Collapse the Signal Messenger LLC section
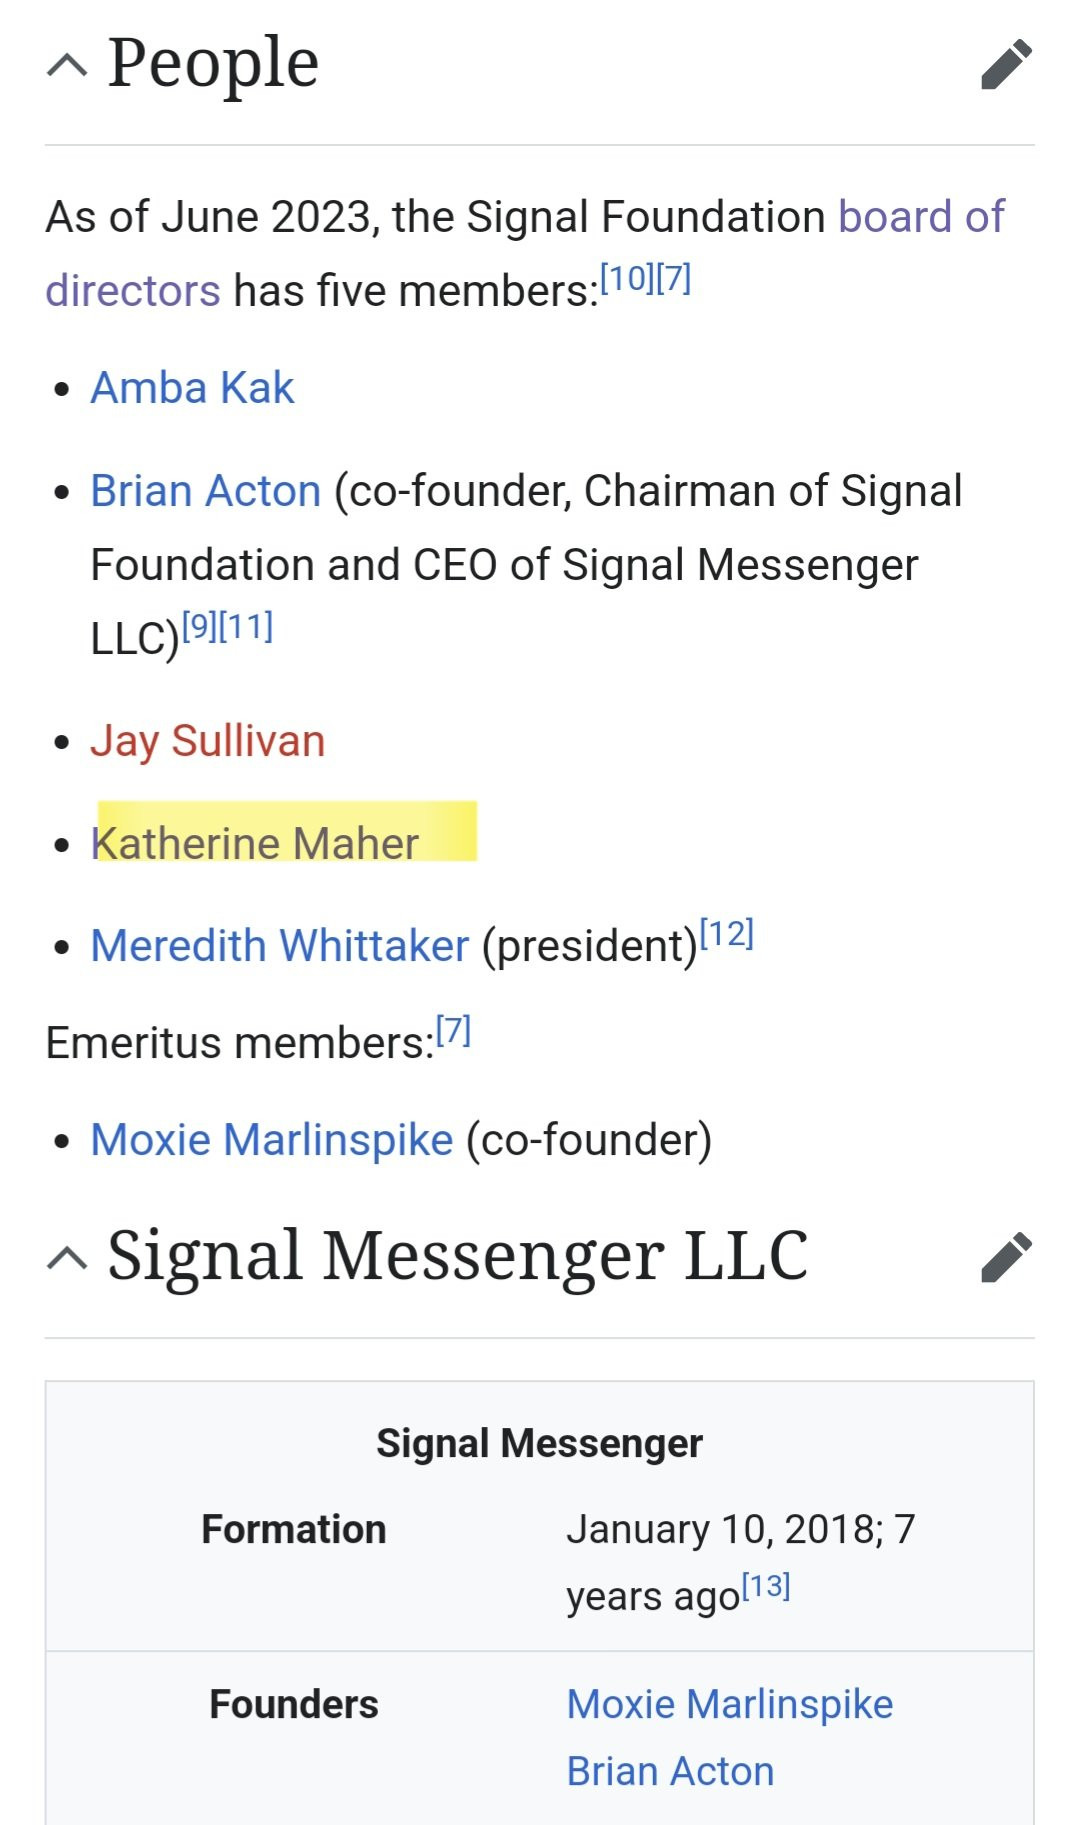1080x1825 pixels. (x=67, y=1258)
